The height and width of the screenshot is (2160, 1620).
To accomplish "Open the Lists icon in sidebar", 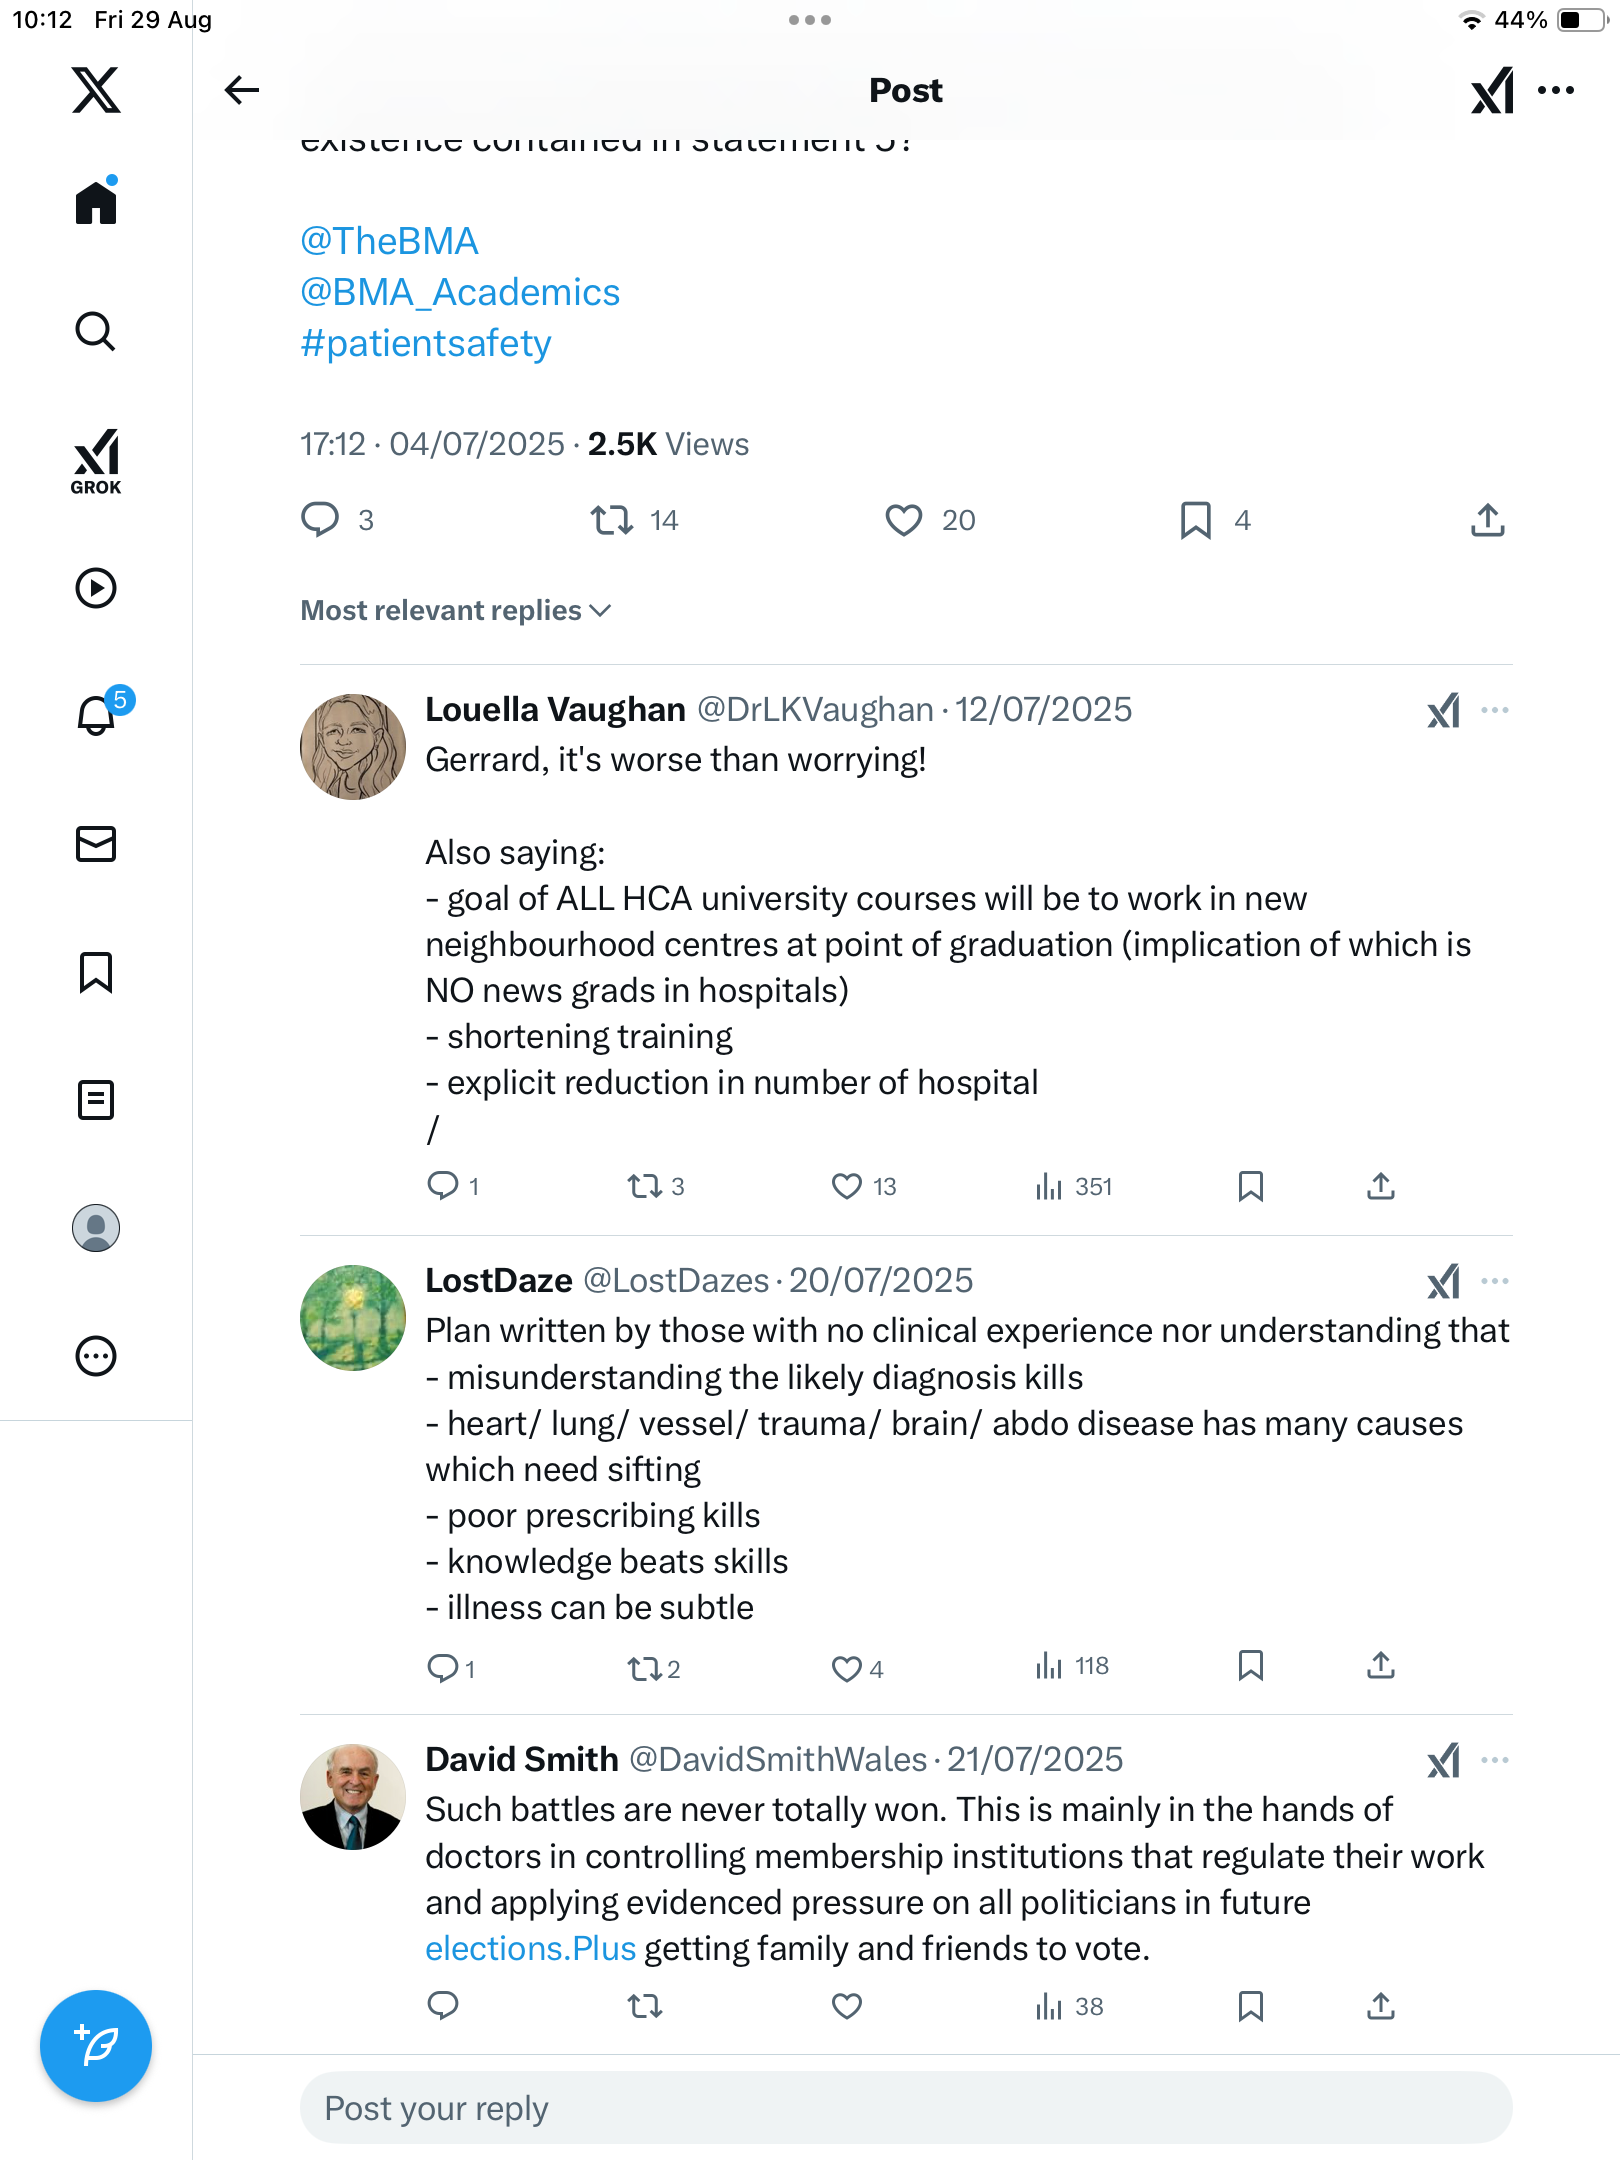I will click(x=96, y=1100).
